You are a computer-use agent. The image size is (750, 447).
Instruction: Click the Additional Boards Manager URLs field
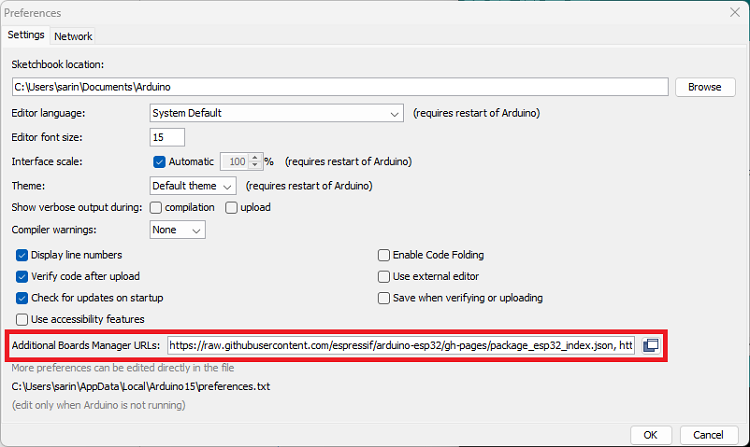(x=400, y=345)
